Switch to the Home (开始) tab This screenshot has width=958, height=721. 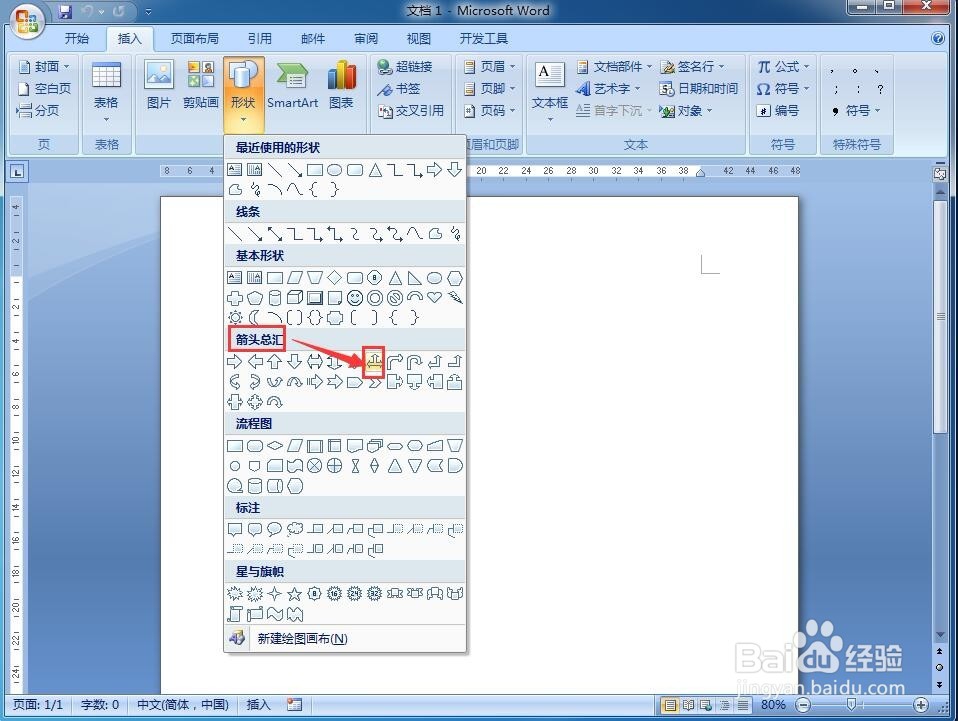point(77,38)
